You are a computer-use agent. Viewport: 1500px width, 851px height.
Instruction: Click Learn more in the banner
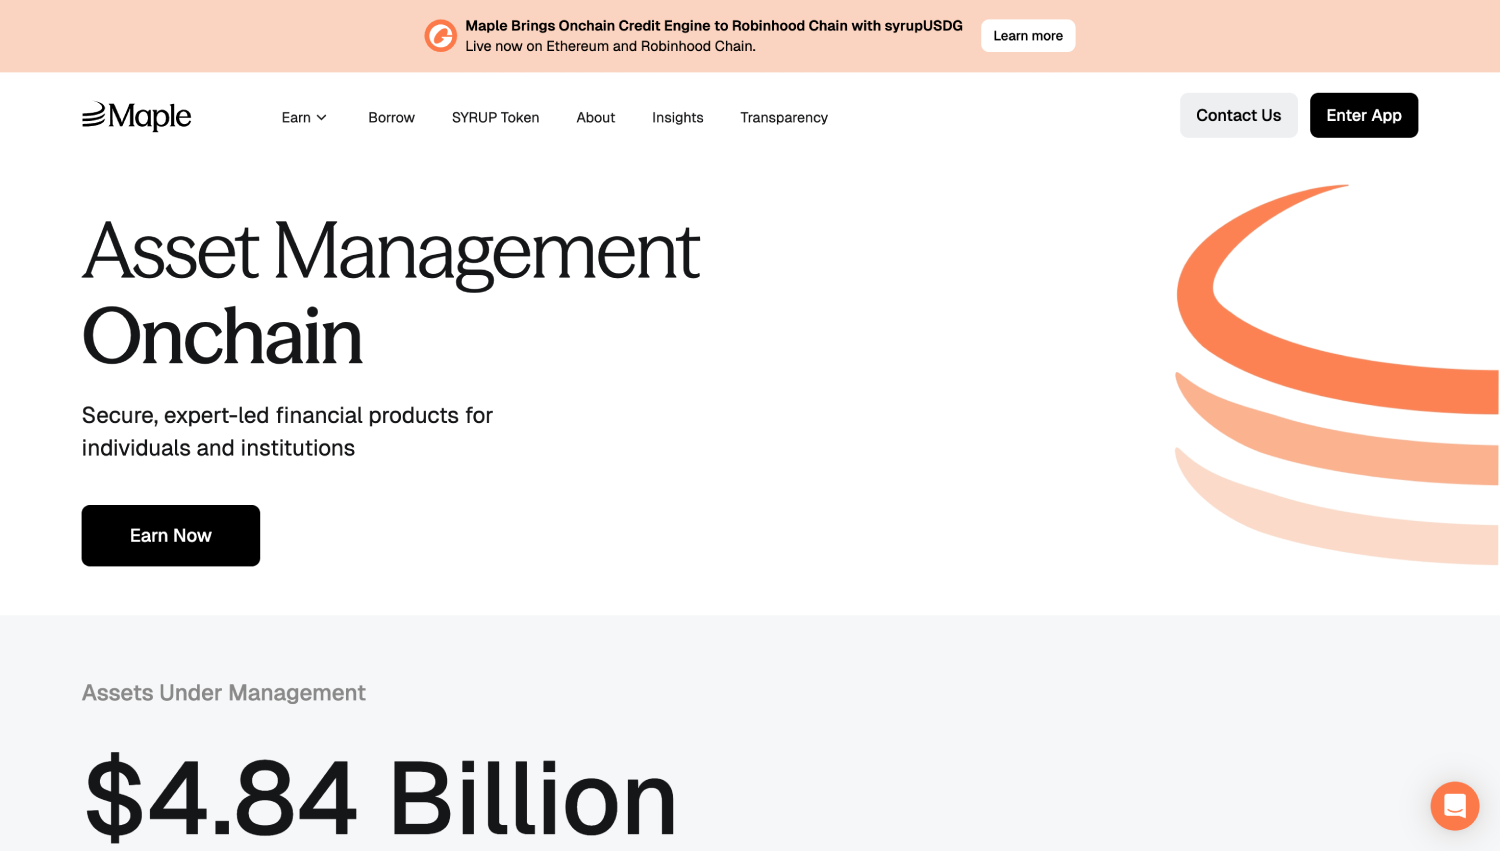tap(1028, 36)
